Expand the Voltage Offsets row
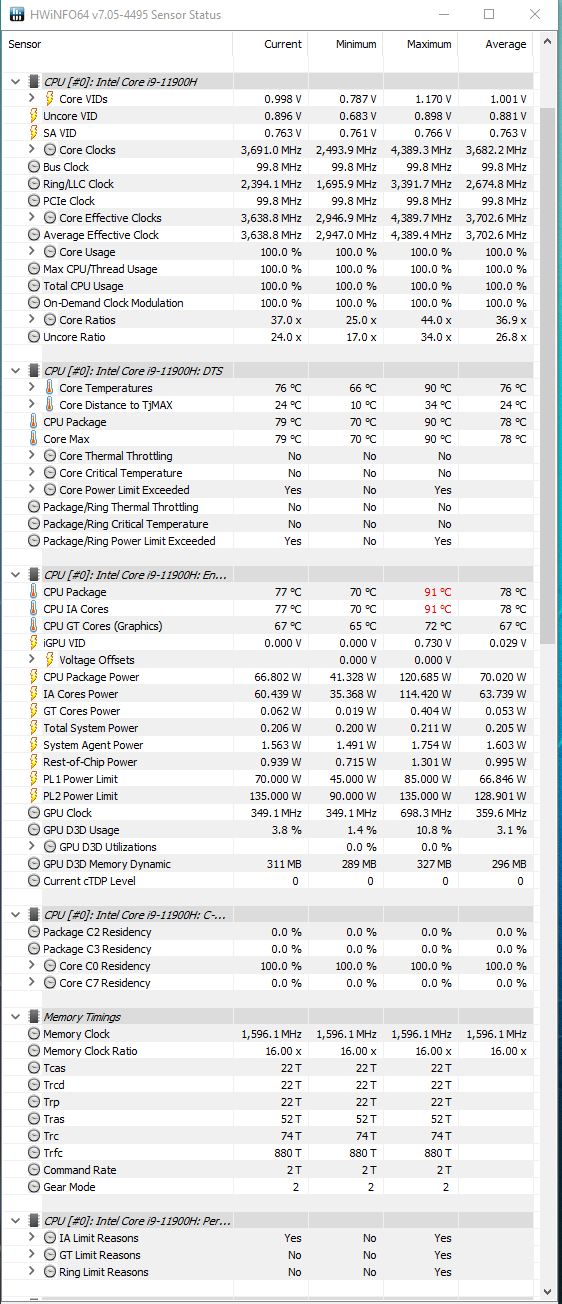The width and height of the screenshot is (562, 1304). coord(32,660)
